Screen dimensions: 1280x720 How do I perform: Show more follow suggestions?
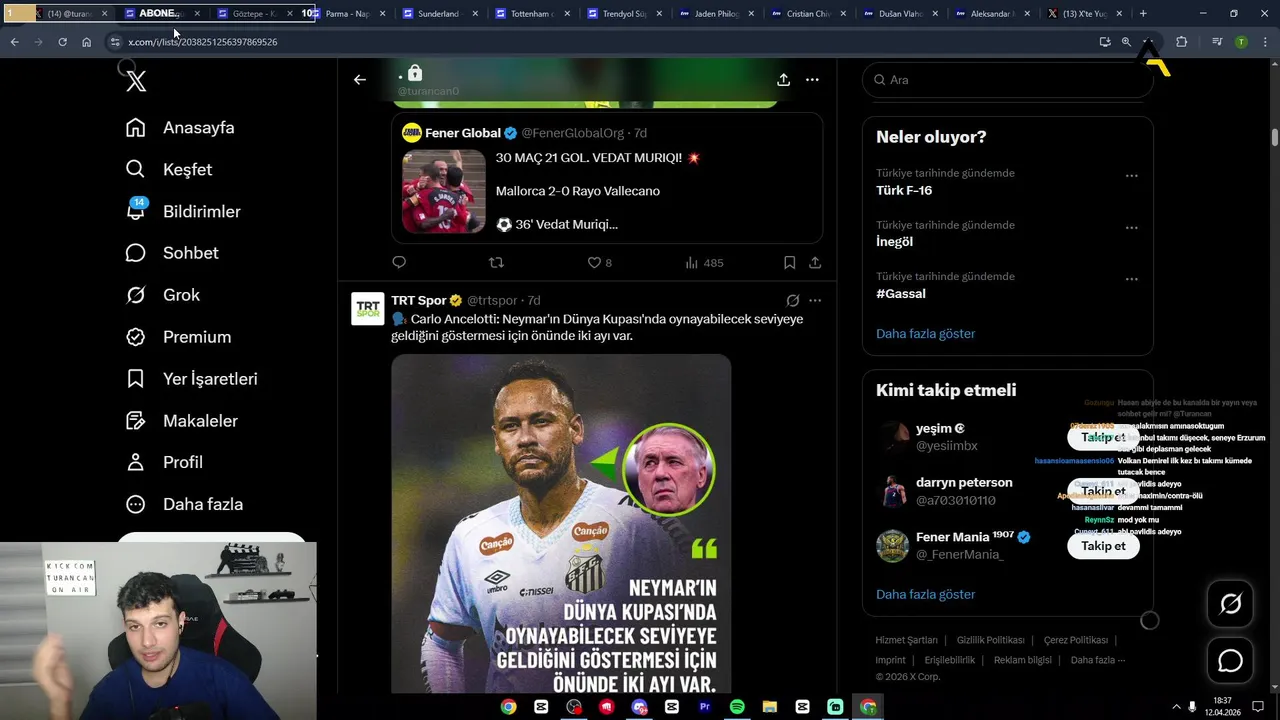click(925, 595)
